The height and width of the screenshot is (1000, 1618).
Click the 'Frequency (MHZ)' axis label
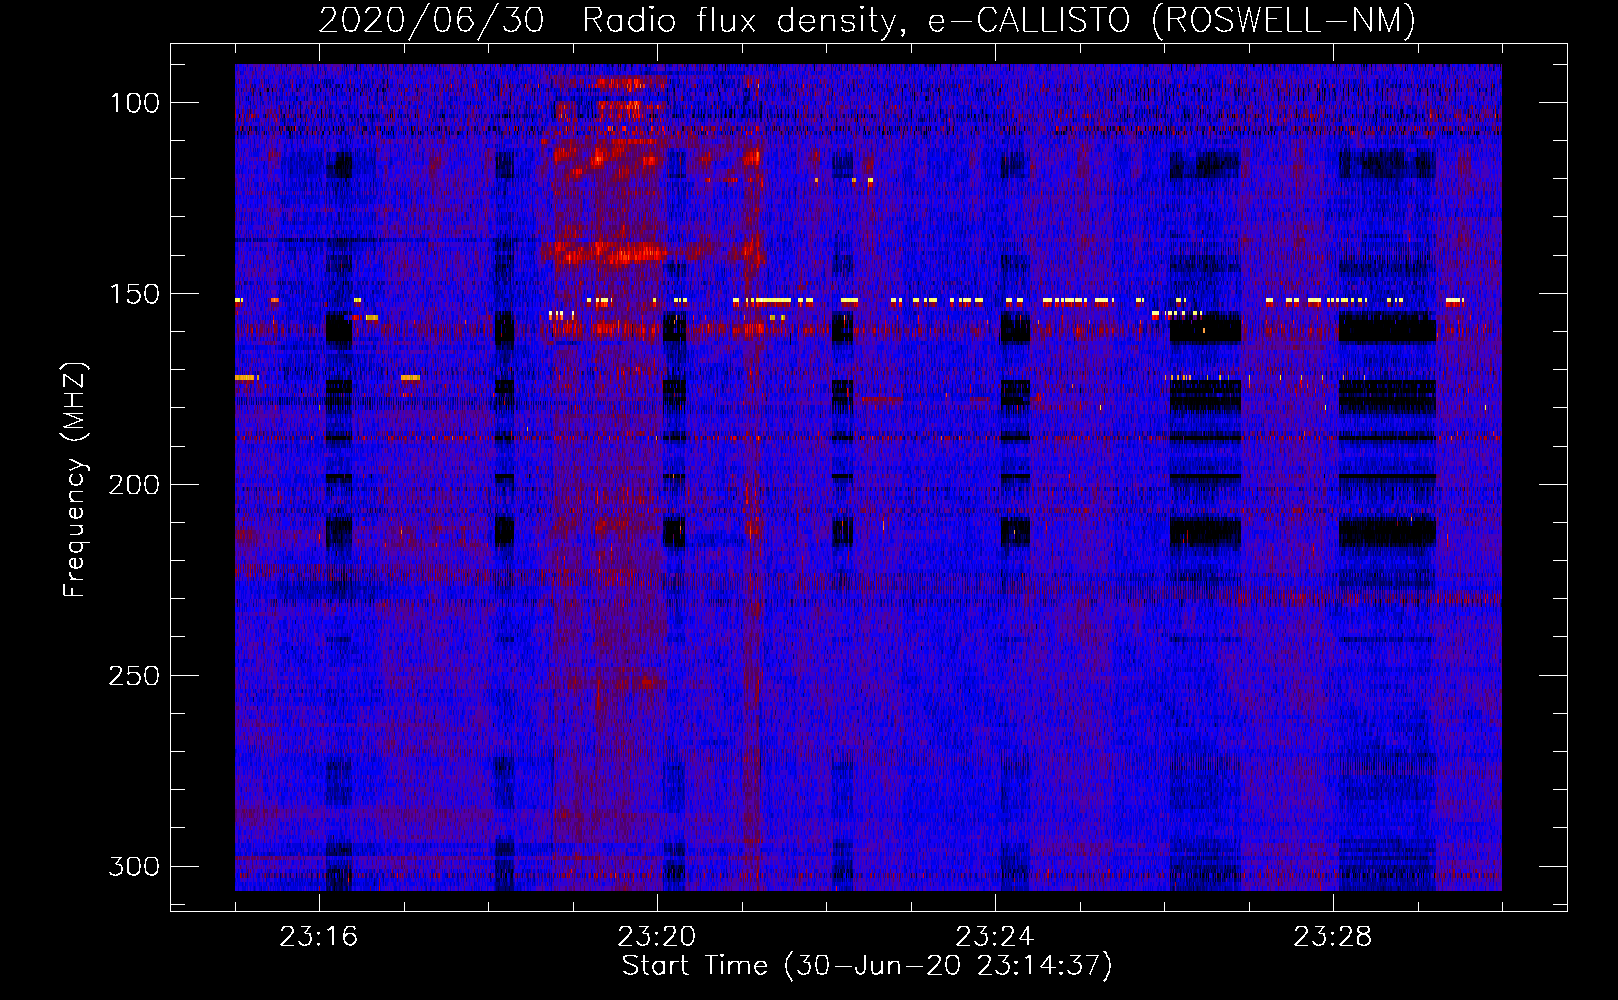click(75, 479)
